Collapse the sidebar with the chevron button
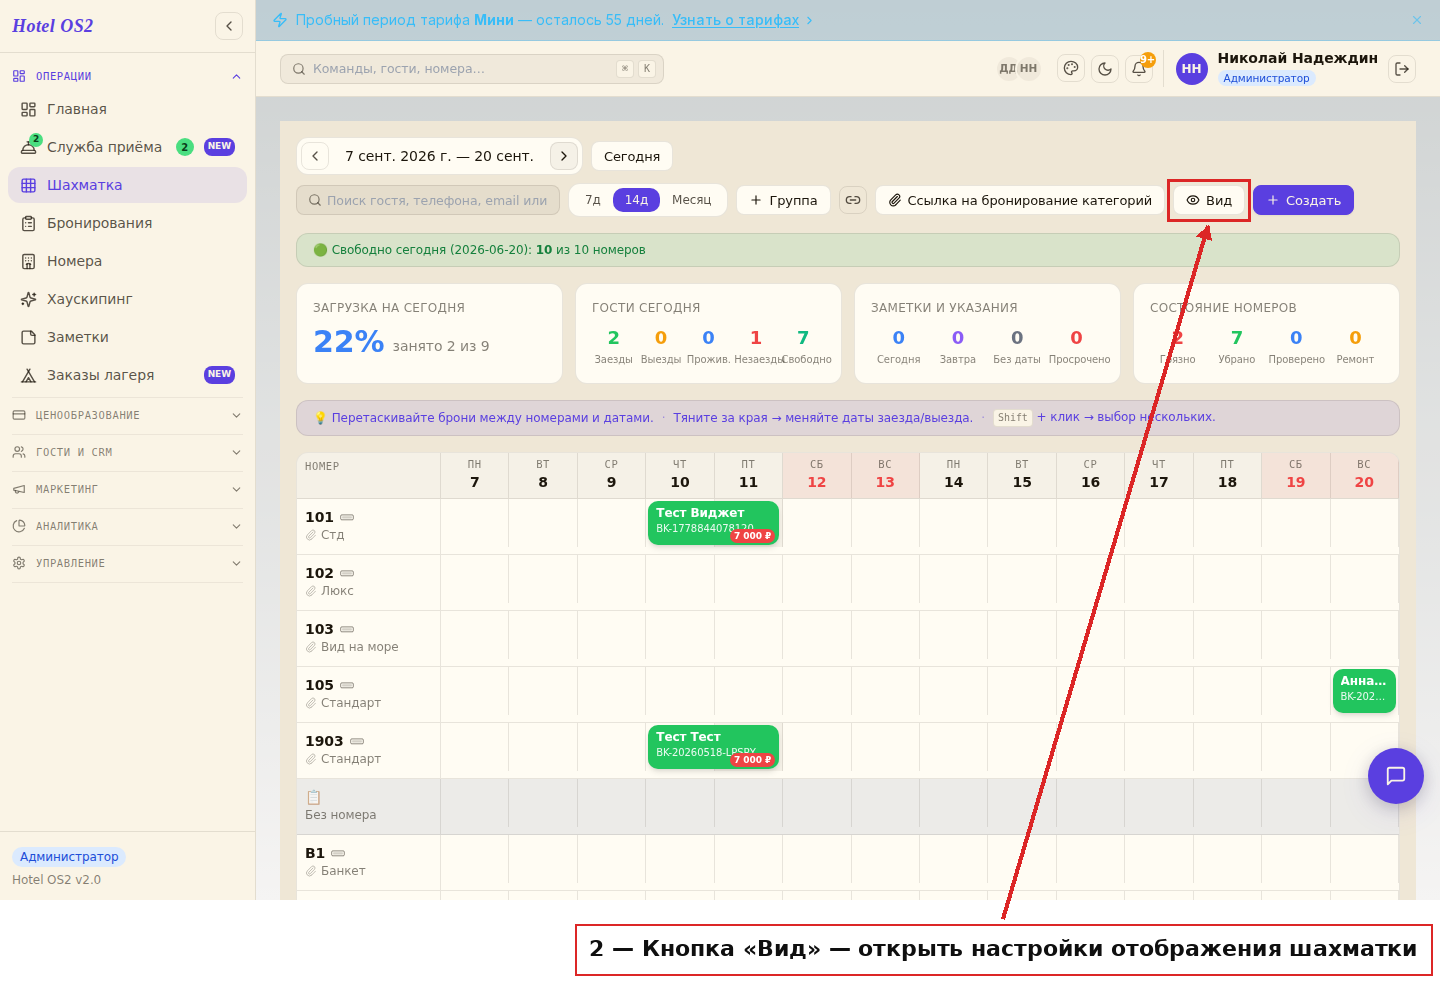Viewport: 1440px width, 999px height. click(x=229, y=26)
